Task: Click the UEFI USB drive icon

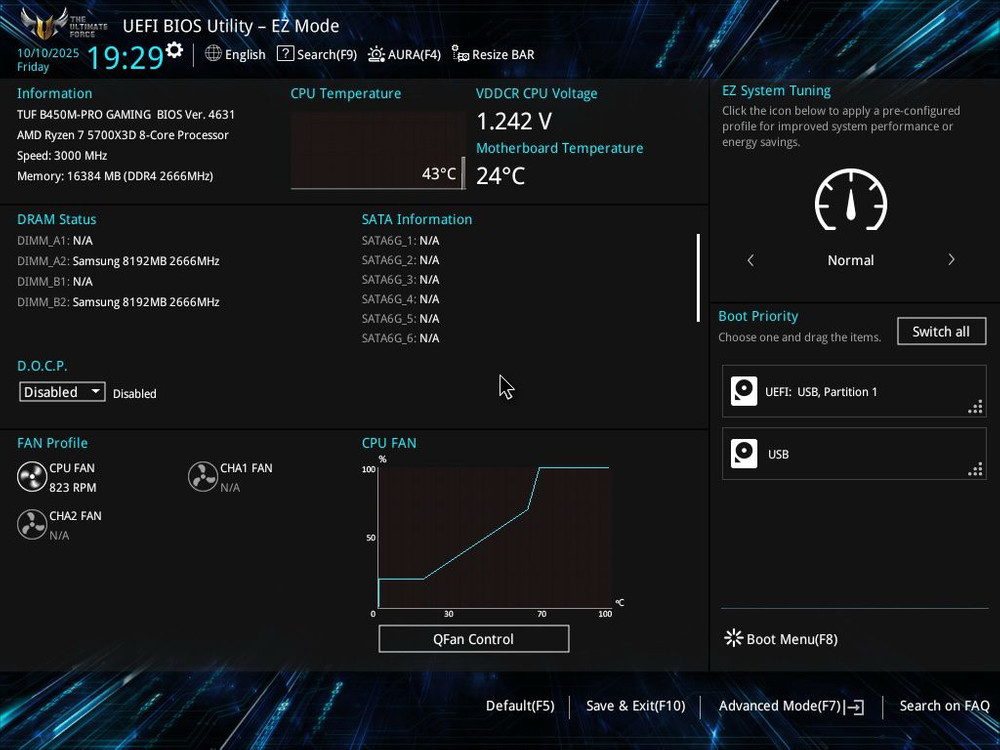Action: pos(744,391)
